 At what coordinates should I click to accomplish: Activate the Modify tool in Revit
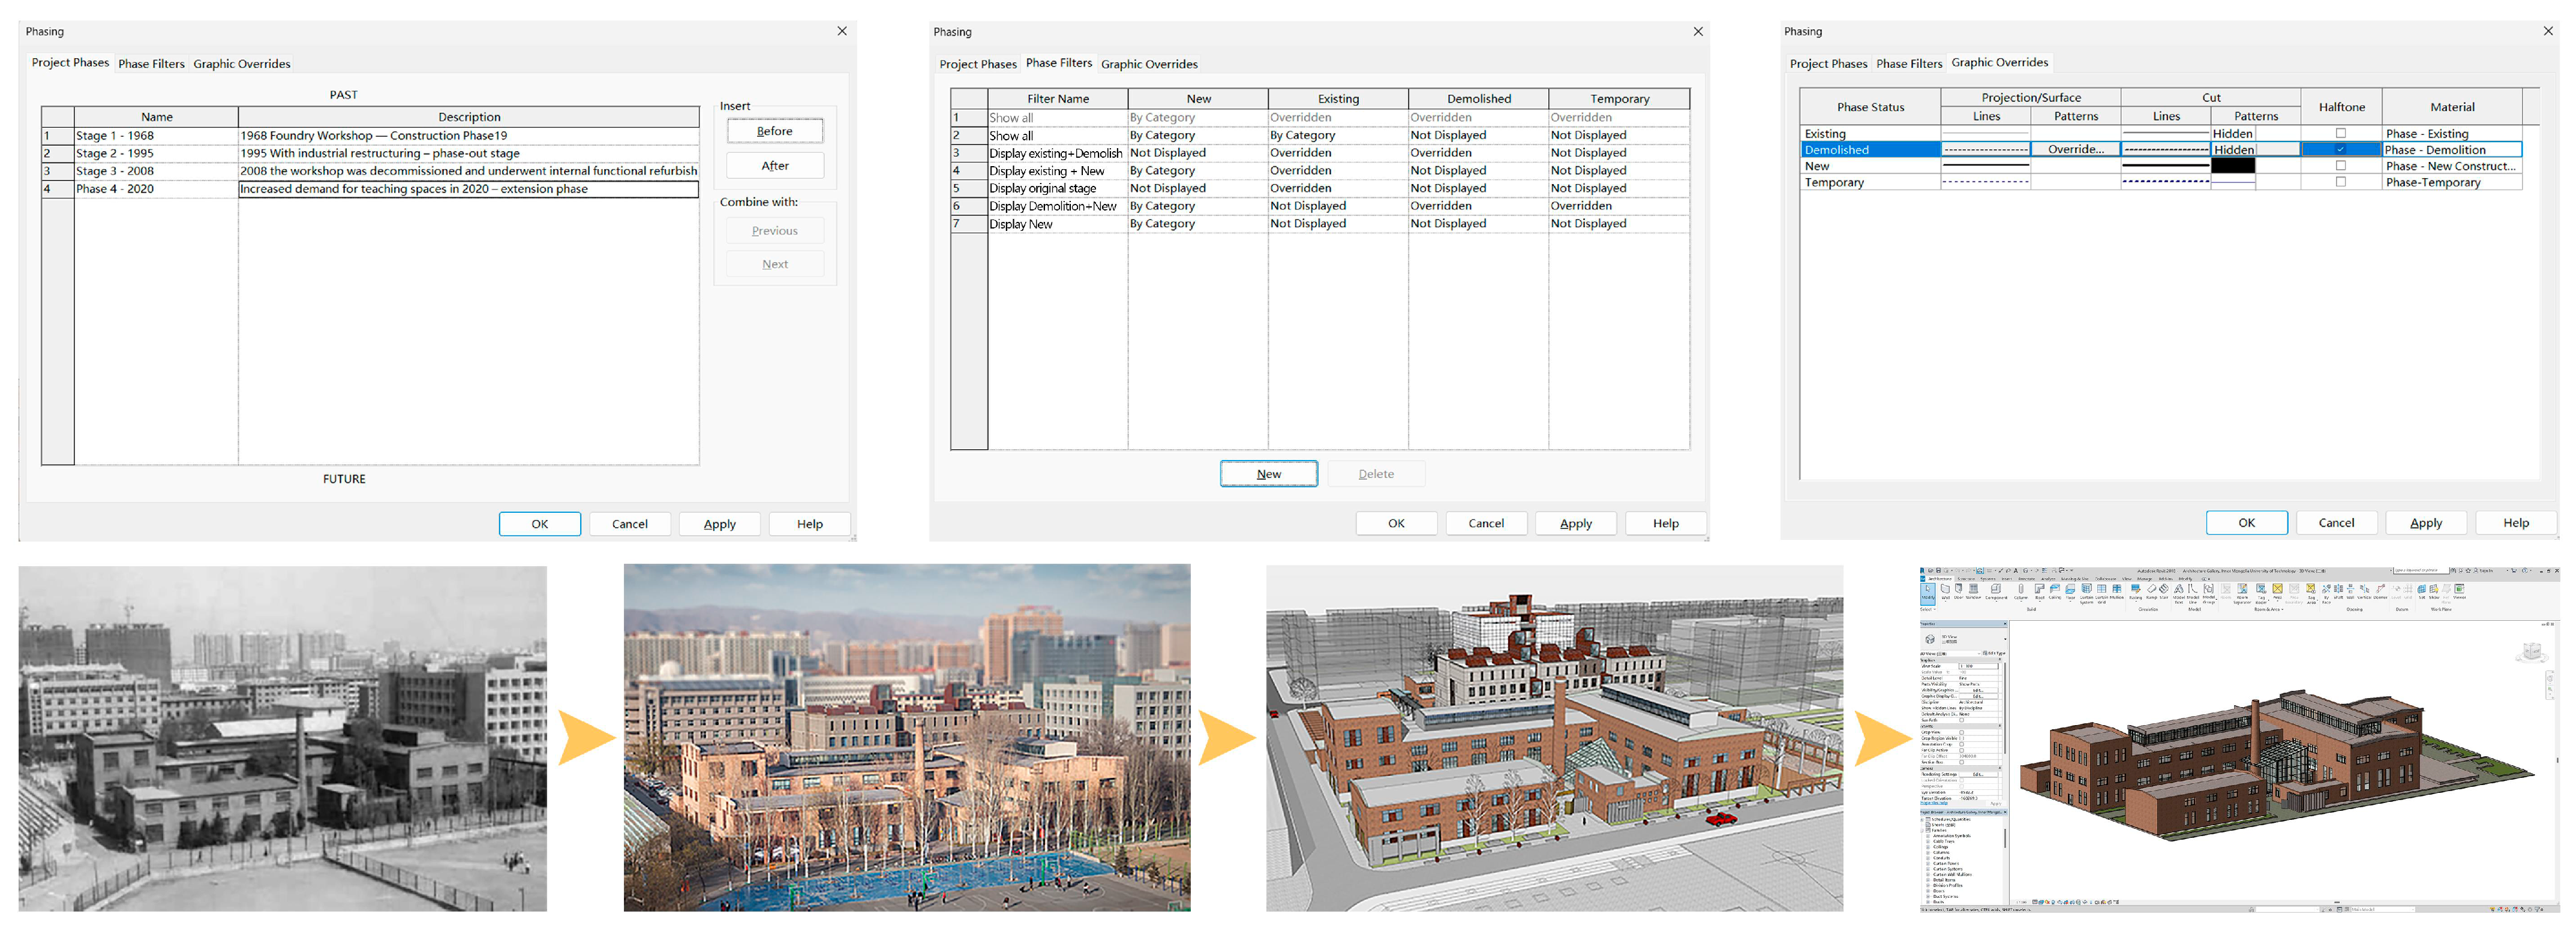[1928, 593]
